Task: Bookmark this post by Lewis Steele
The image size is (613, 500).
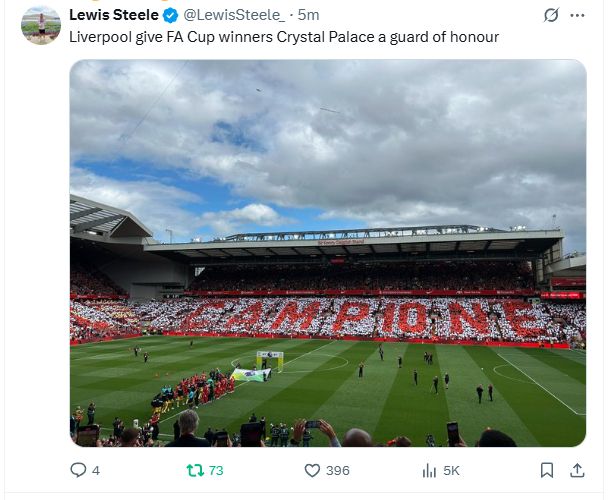Action: pyautogui.click(x=547, y=470)
